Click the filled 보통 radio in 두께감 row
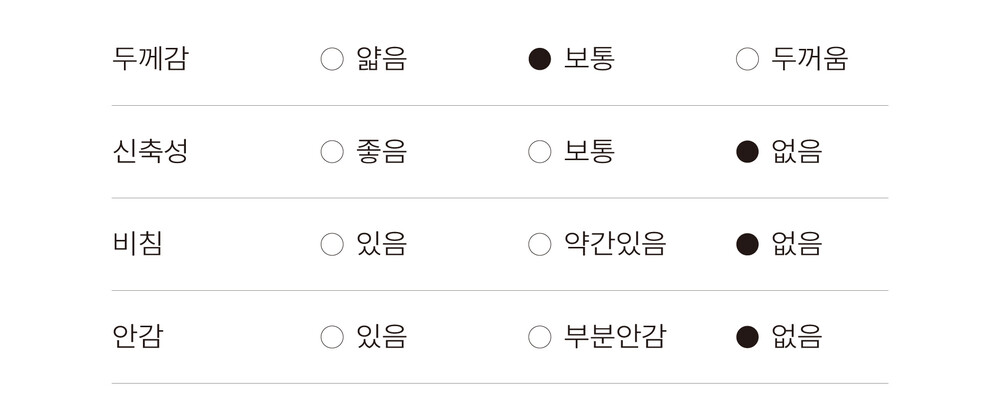This screenshot has height=410, width=1000. 540,59
